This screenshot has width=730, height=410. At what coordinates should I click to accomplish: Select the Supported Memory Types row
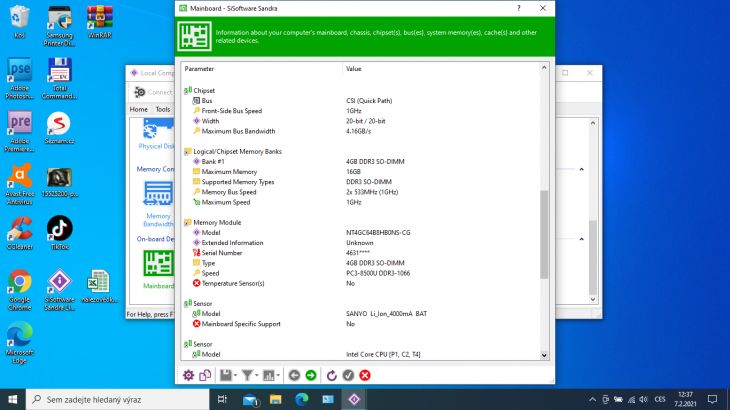tap(237, 182)
